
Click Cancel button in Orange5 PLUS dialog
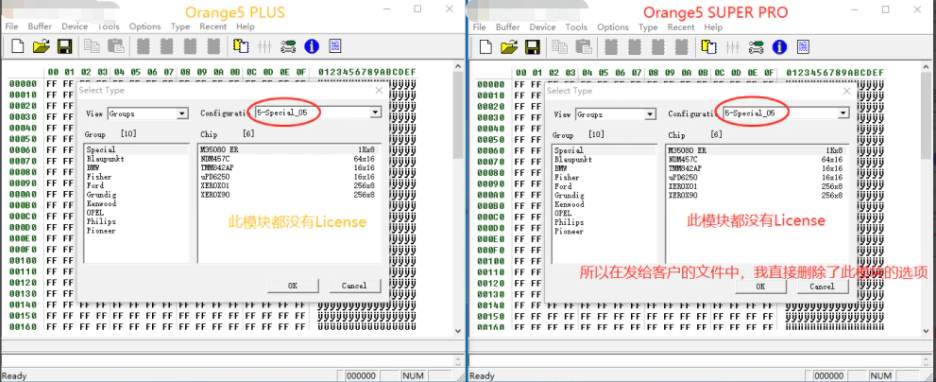click(355, 285)
